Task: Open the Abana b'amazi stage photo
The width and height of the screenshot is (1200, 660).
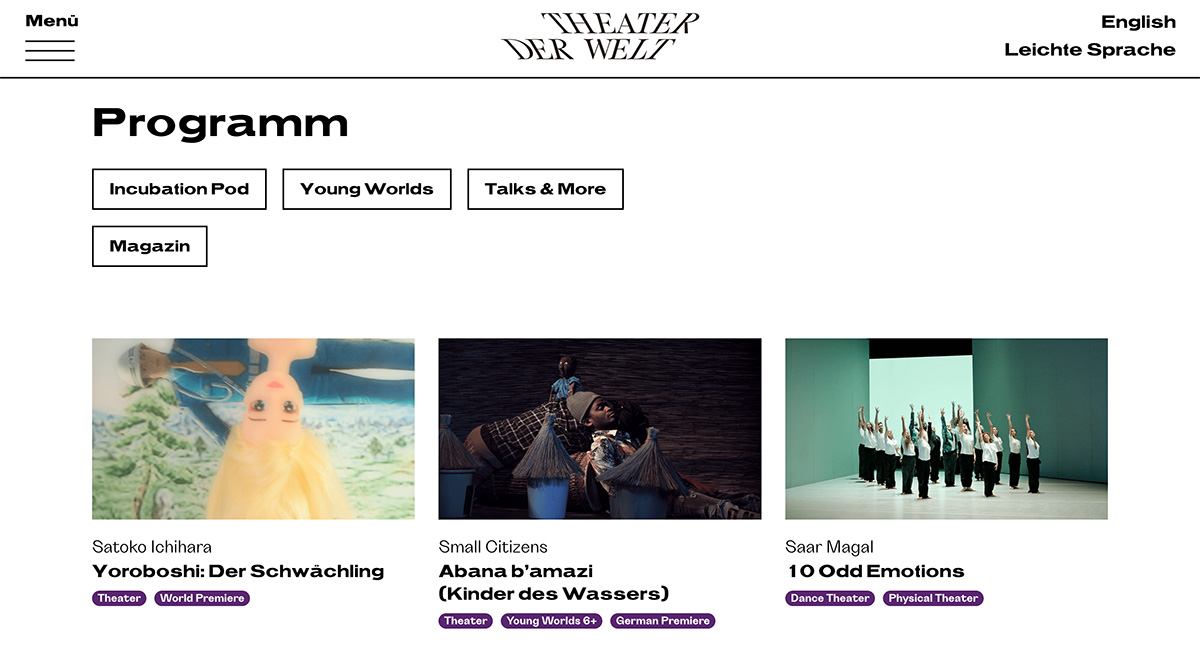Action: click(600, 429)
